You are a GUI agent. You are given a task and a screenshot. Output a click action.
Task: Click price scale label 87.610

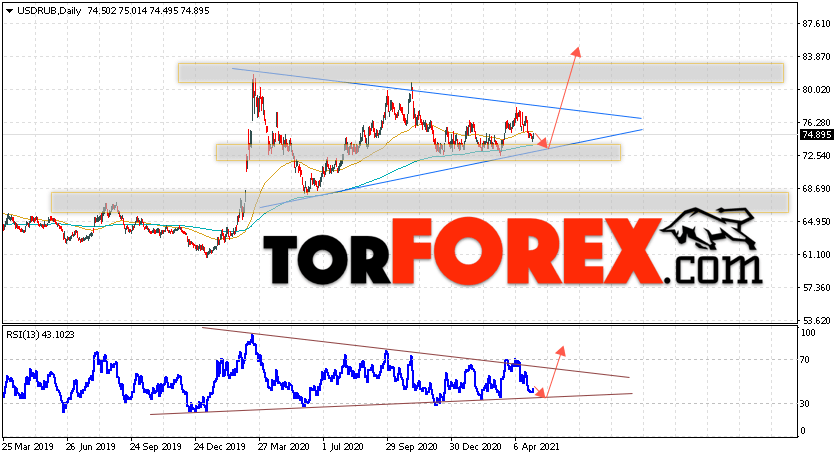click(816, 24)
